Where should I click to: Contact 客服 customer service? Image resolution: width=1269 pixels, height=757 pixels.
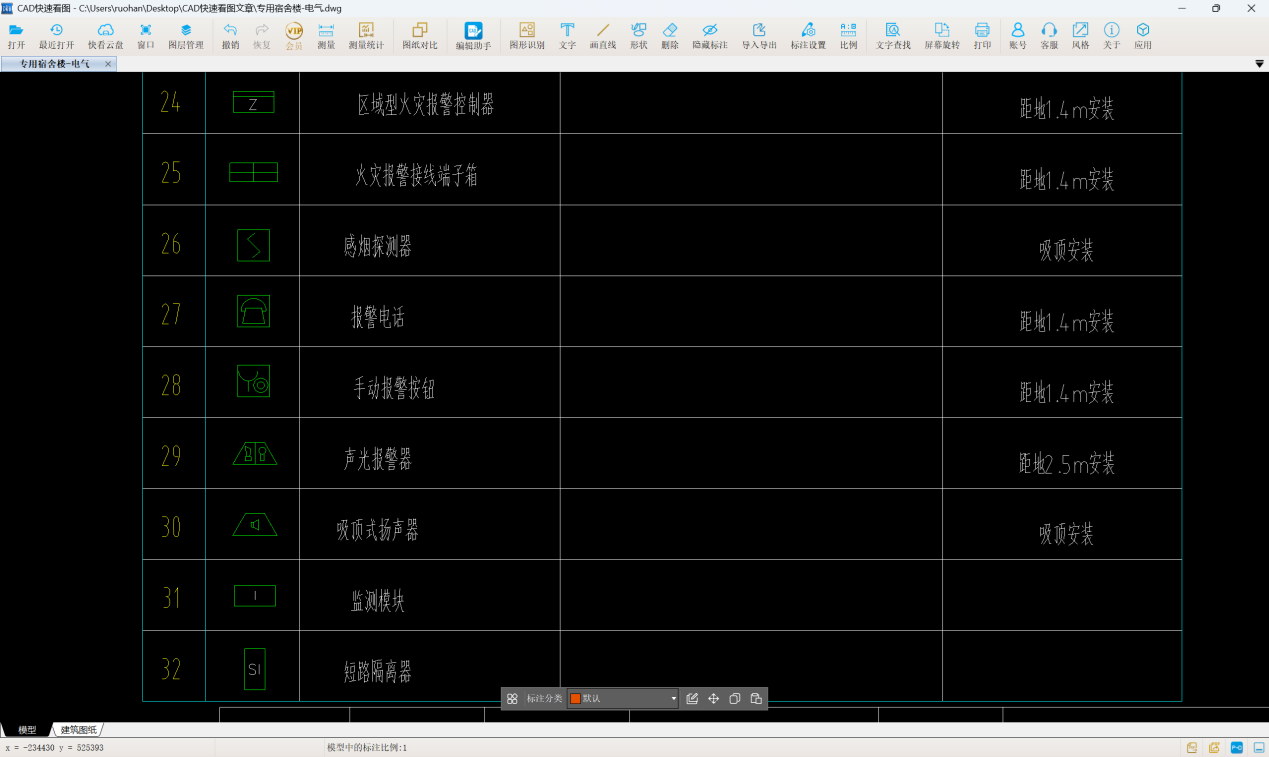[1049, 36]
